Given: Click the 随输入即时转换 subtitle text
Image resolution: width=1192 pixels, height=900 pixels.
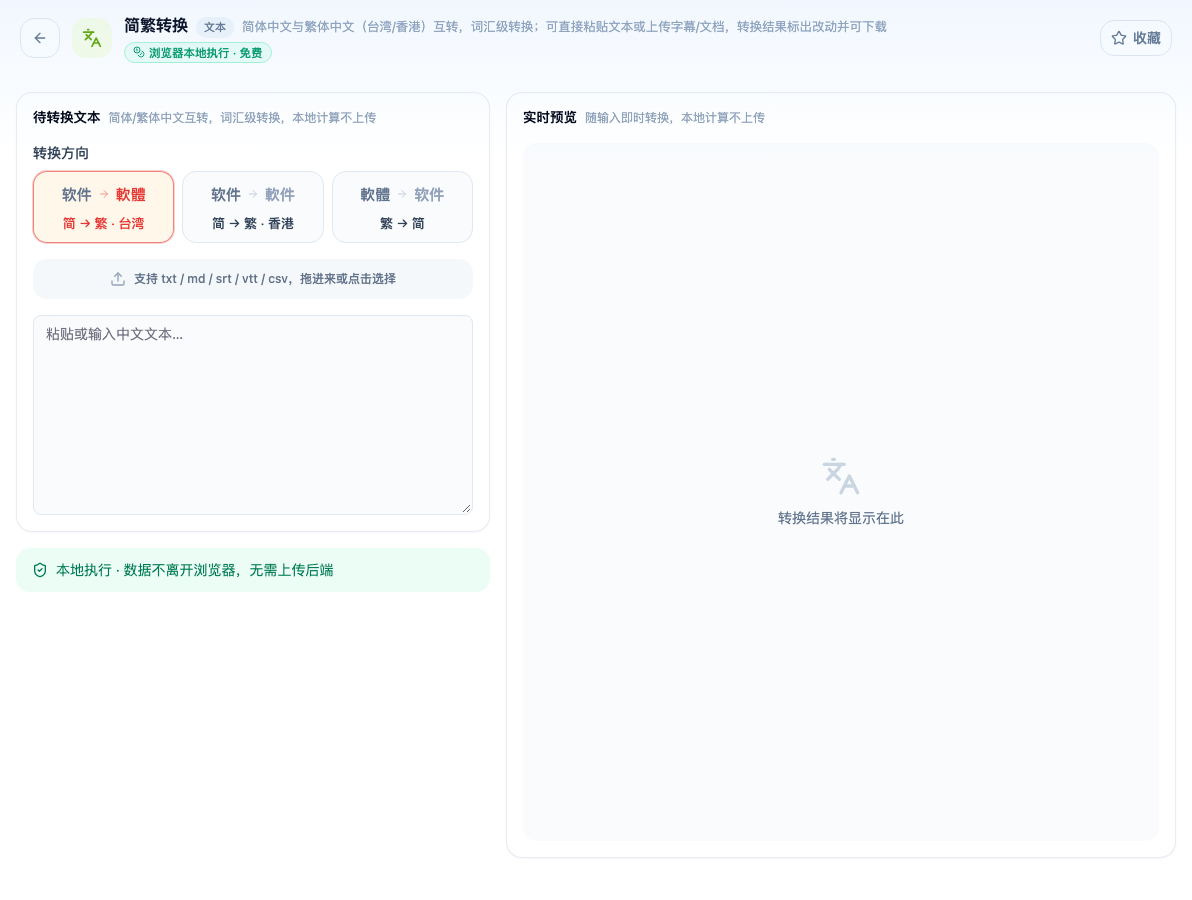Looking at the screenshot, I should [675, 118].
